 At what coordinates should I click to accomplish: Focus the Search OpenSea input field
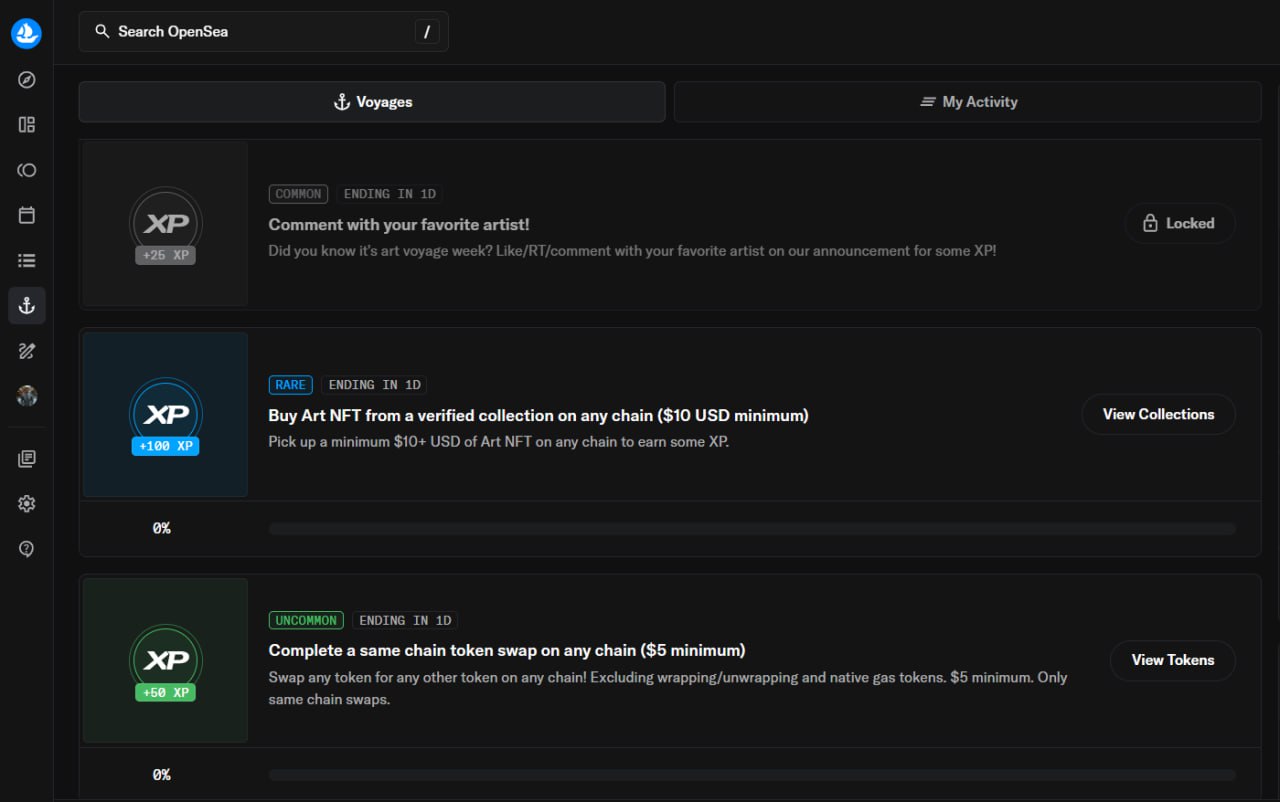(x=264, y=31)
